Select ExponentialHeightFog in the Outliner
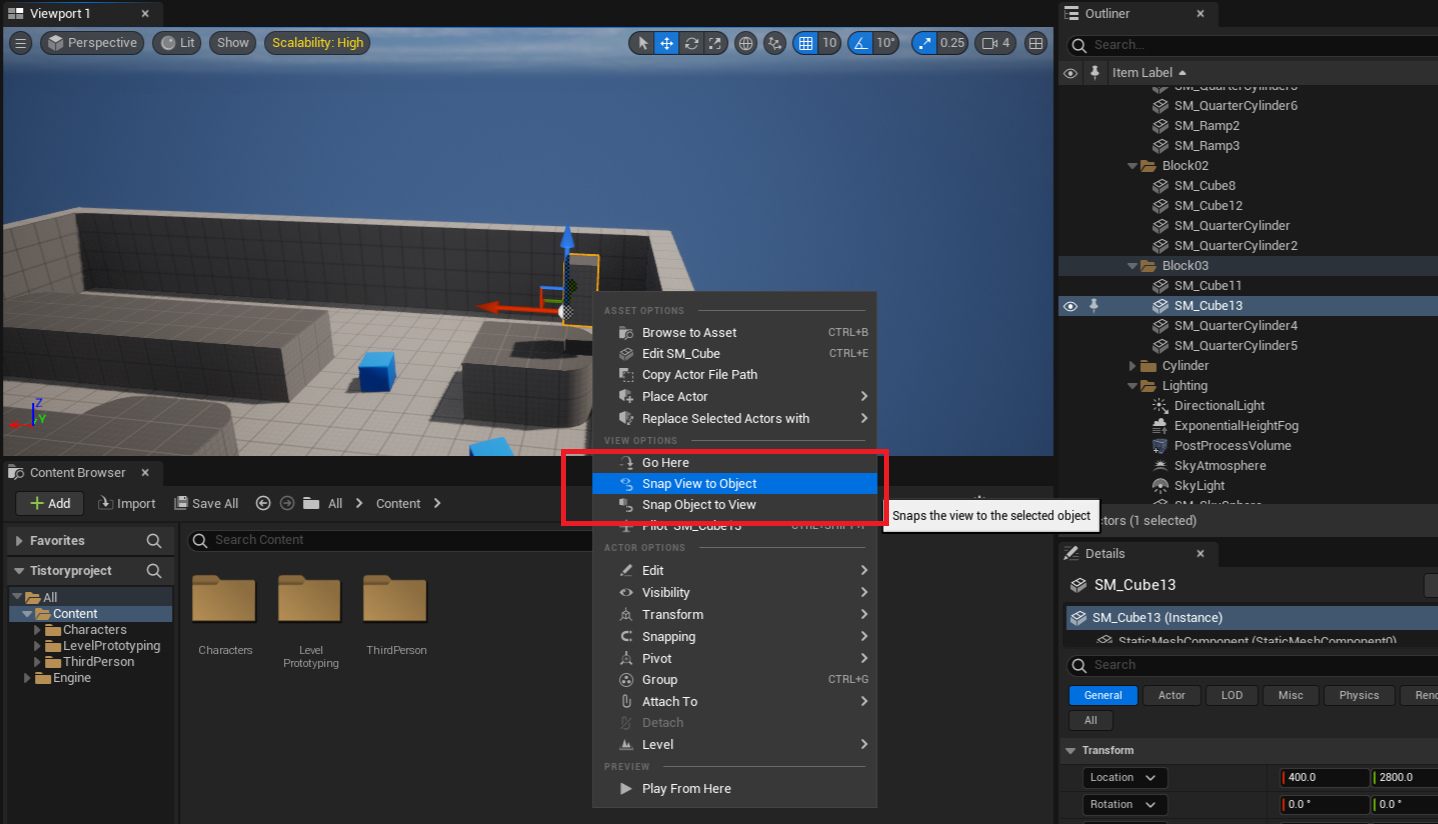Screen dimensions: 1438x824 1236,426
